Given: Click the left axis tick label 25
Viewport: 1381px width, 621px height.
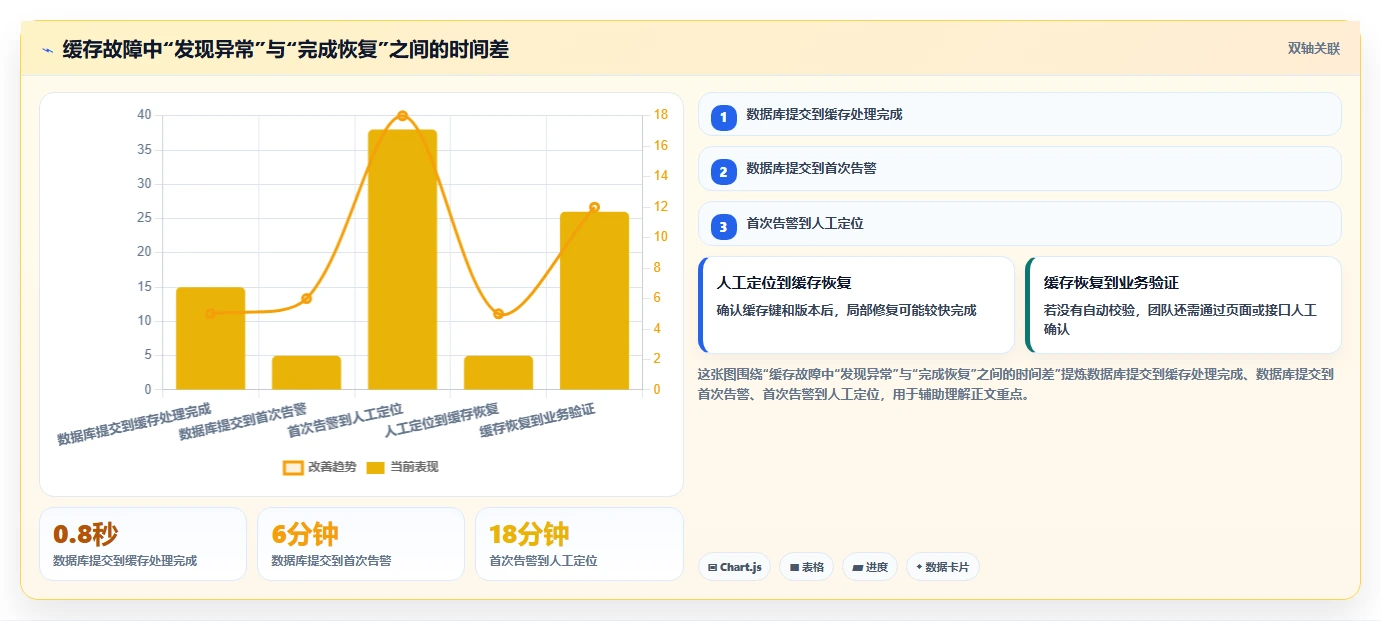Looking at the screenshot, I should point(144,218).
